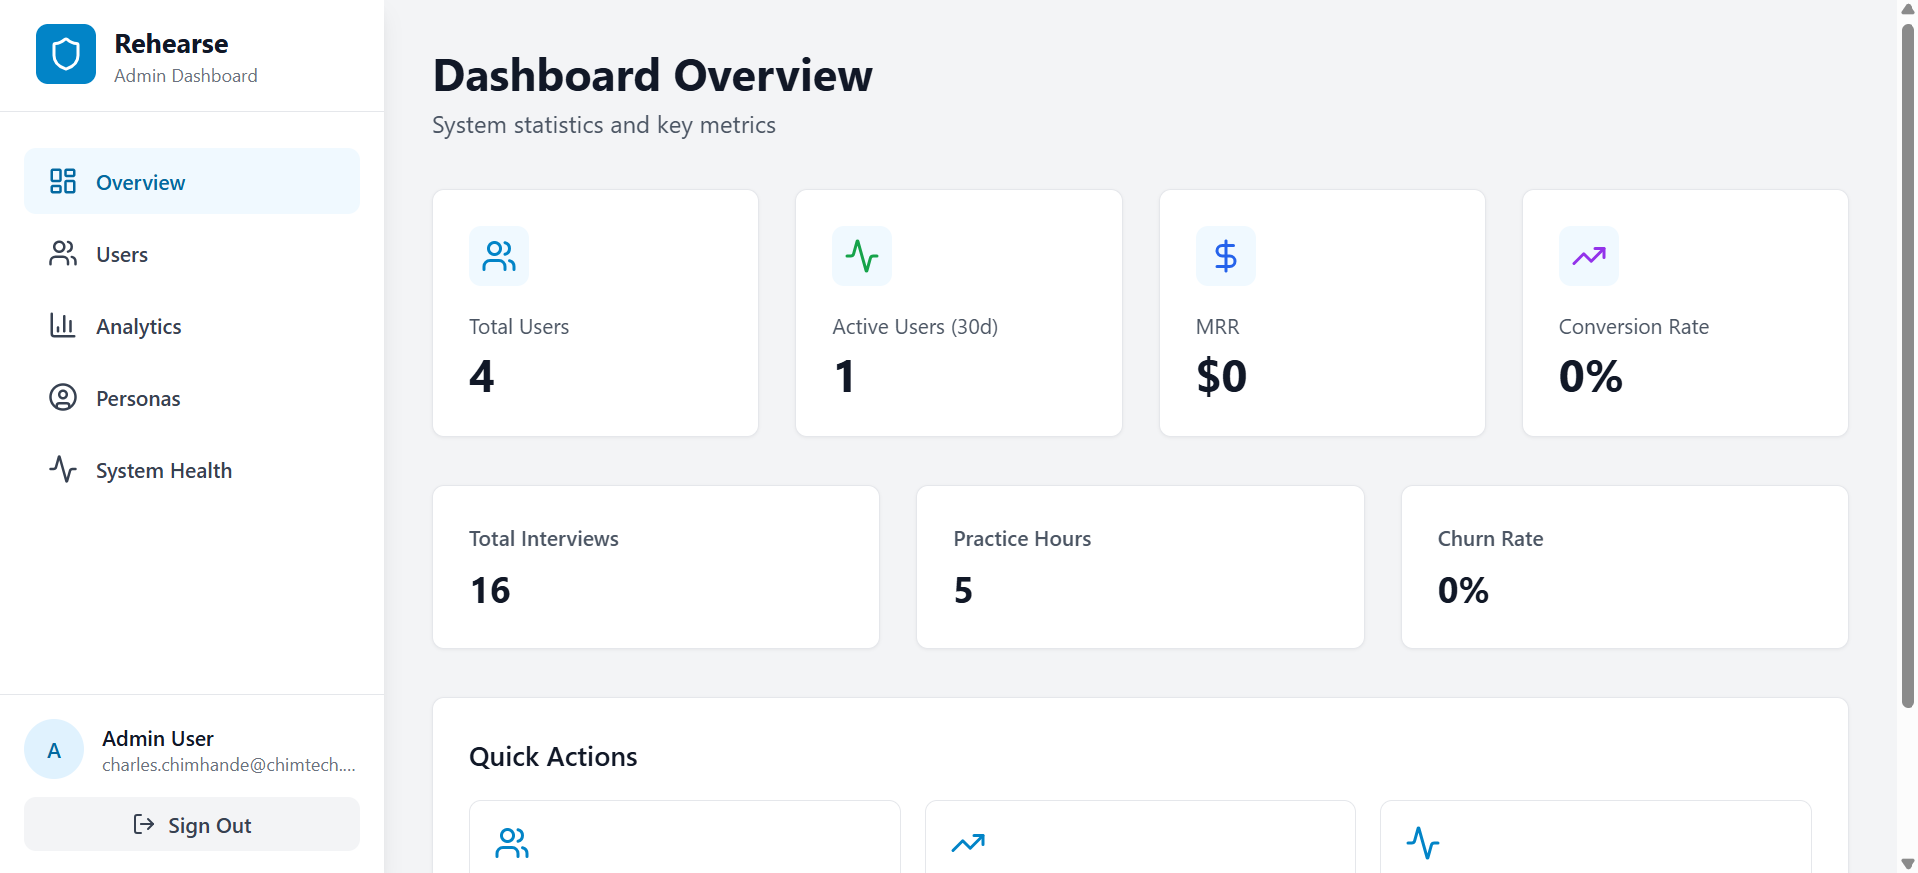The width and height of the screenshot is (1918, 873).
Task: Click the MRR dollar sign icon
Action: point(1226,256)
